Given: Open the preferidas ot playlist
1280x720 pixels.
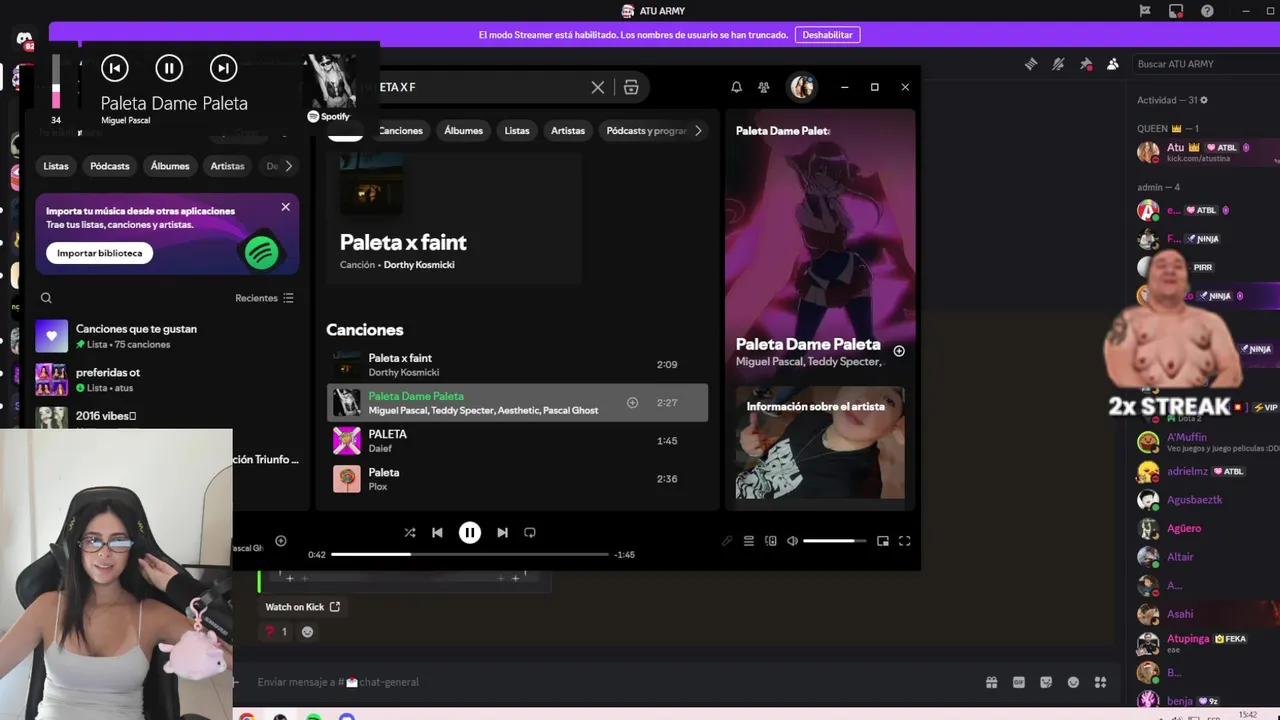Looking at the screenshot, I should [x=166, y=380].
